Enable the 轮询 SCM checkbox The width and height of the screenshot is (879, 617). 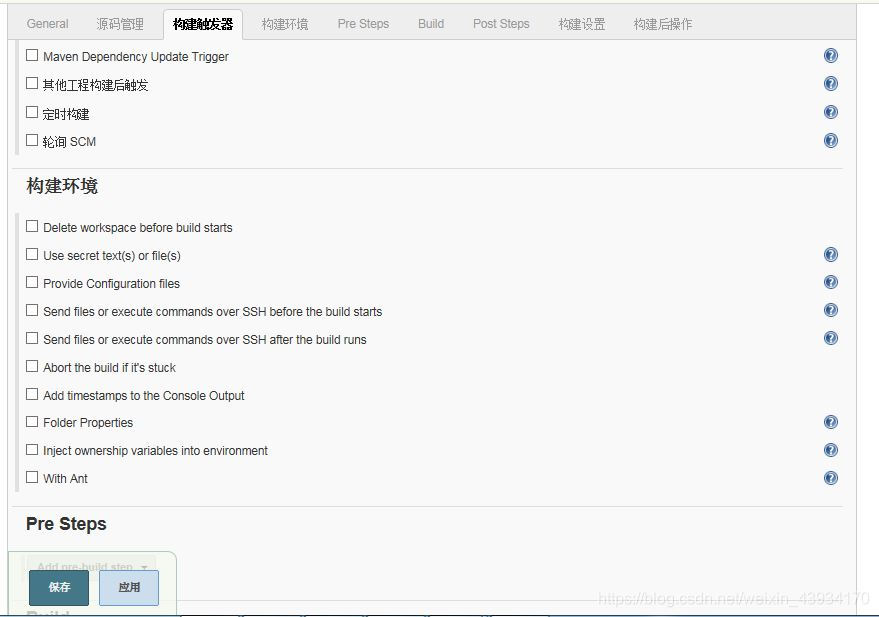pos(32,140)
